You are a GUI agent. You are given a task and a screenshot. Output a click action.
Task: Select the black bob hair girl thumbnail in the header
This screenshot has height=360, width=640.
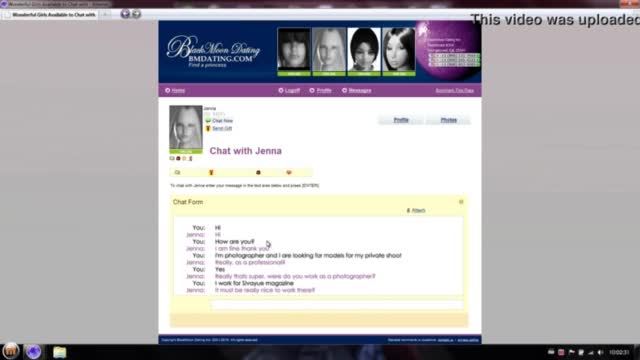click(364, 52)
